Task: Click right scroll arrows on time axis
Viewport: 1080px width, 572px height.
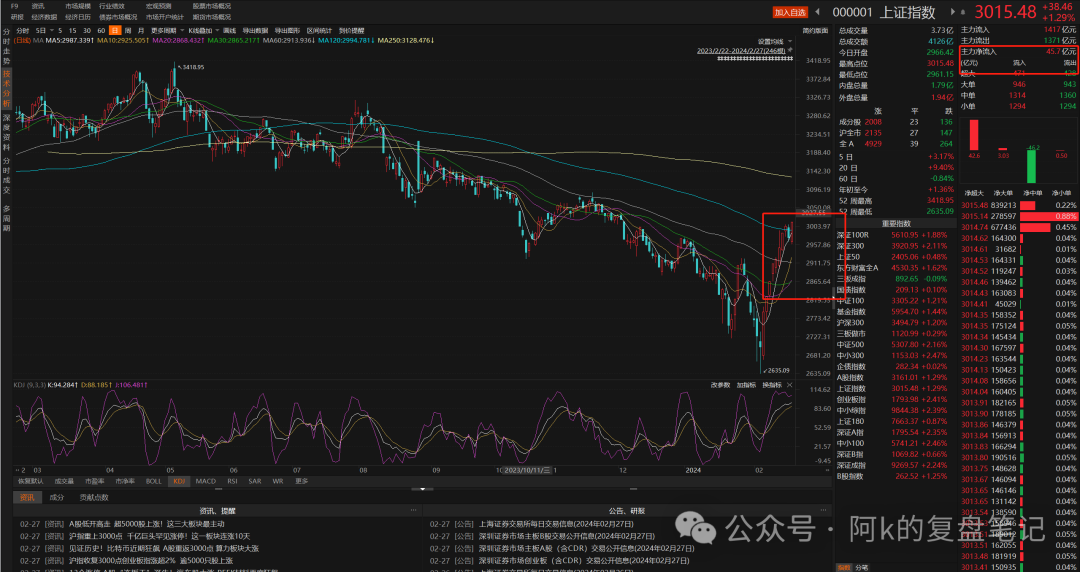Action: click(x=828, y=469)
